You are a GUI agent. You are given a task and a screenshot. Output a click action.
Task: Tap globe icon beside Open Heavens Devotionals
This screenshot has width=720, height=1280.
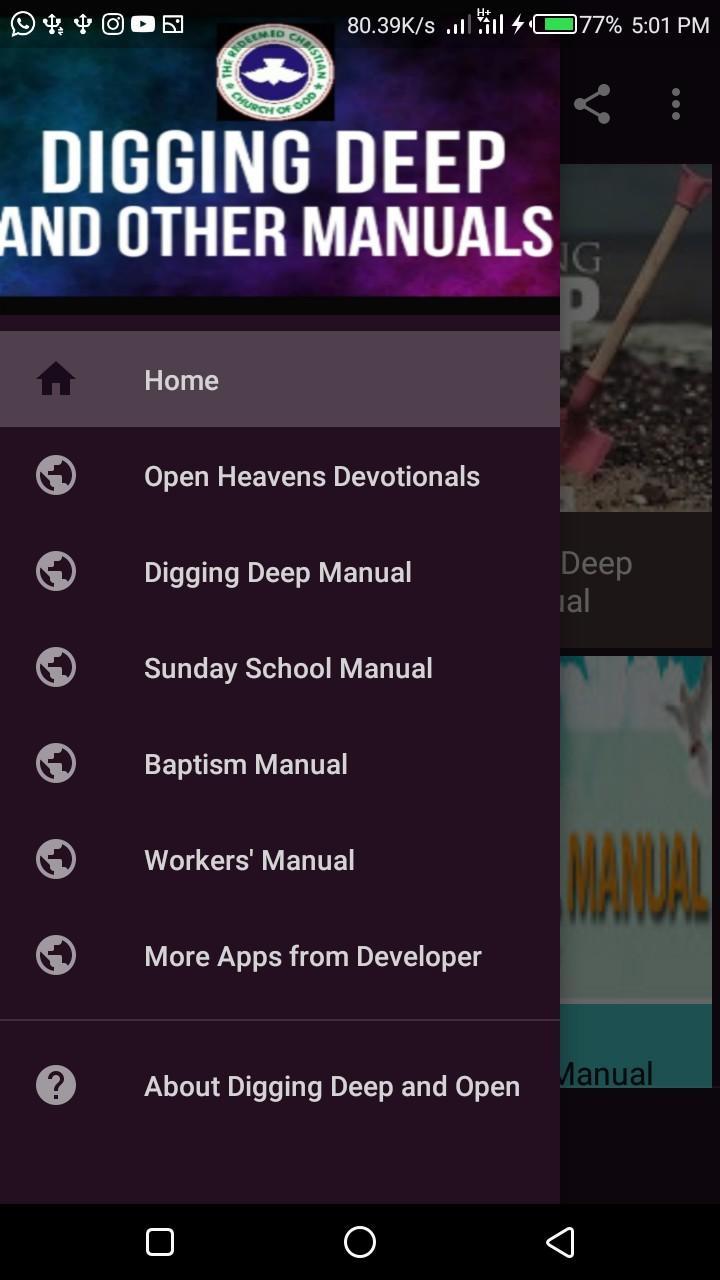pos(56,475)
